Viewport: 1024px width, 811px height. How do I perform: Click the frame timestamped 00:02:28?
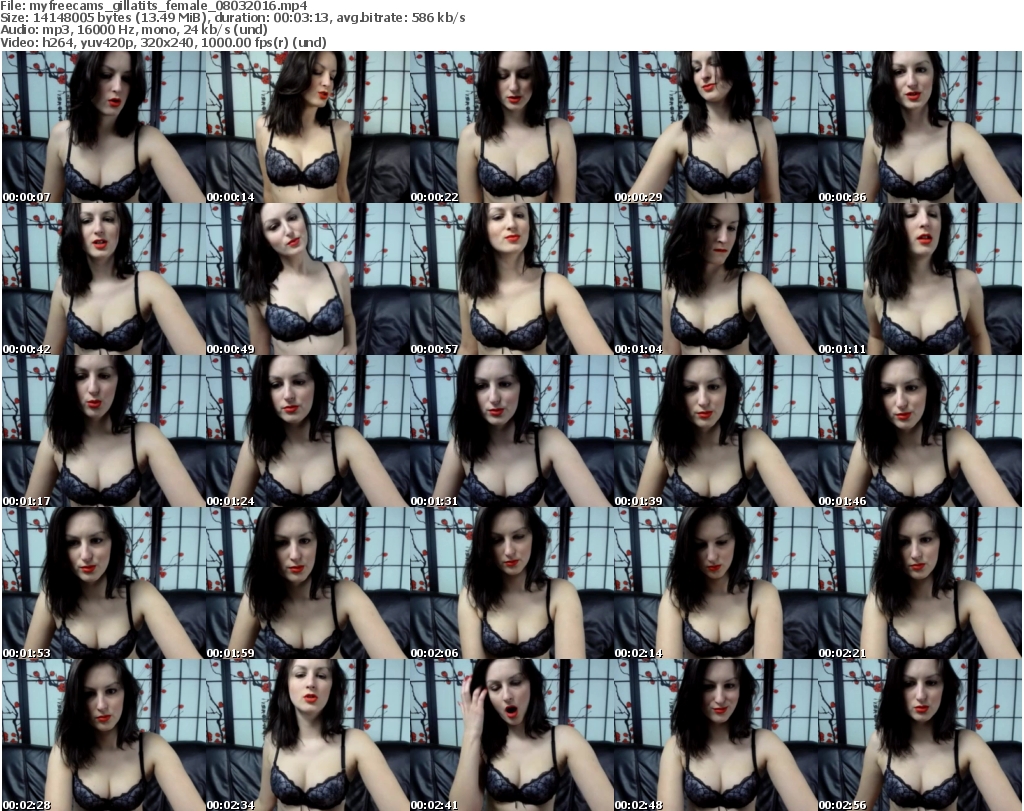[104, 735]
